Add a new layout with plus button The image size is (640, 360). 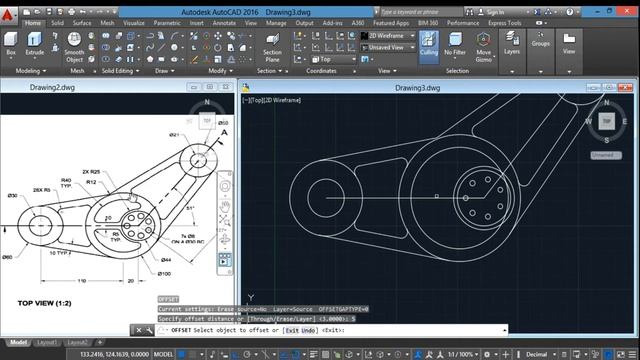click(x=100, y=342)
